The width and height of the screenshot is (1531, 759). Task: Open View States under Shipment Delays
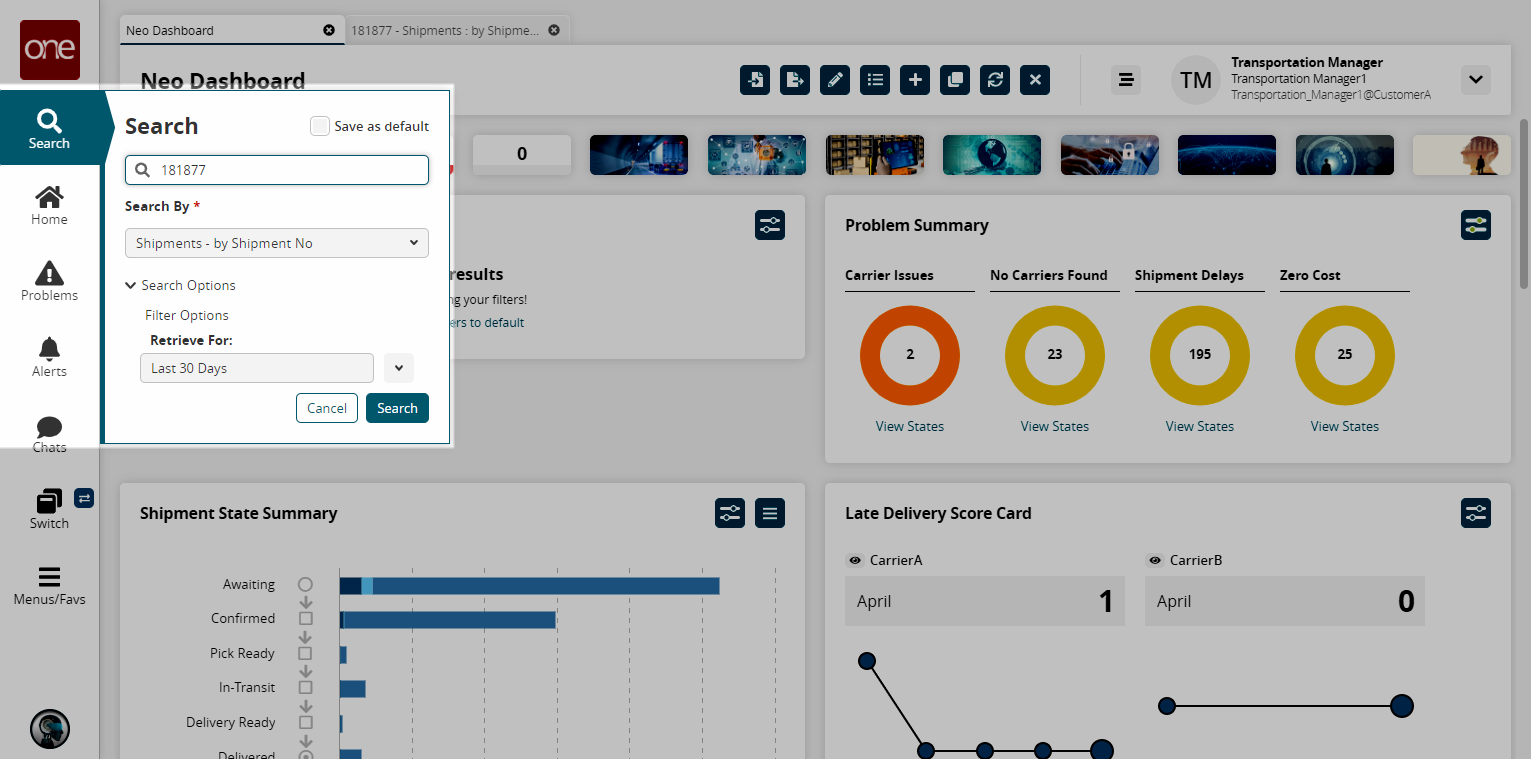[1200, 426]
